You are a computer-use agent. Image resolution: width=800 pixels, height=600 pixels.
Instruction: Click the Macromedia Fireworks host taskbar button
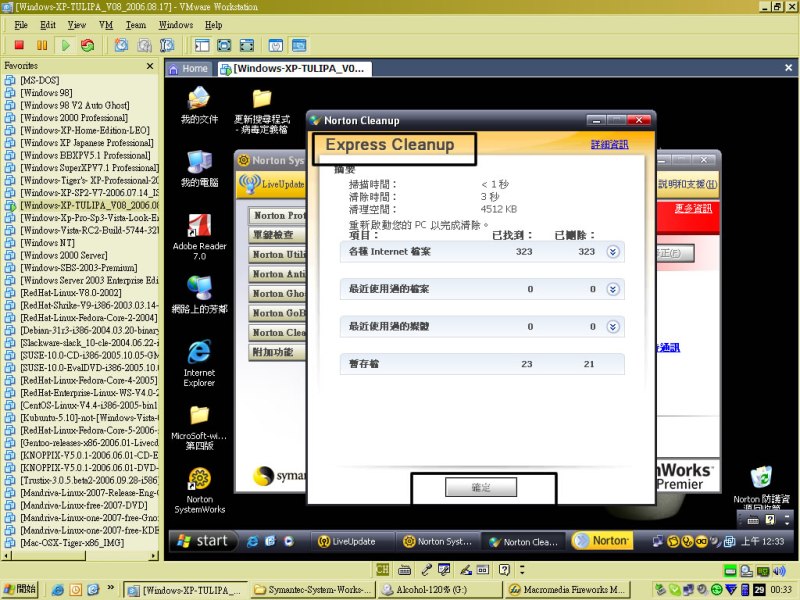pyautogui.click(x=566, y=590)
